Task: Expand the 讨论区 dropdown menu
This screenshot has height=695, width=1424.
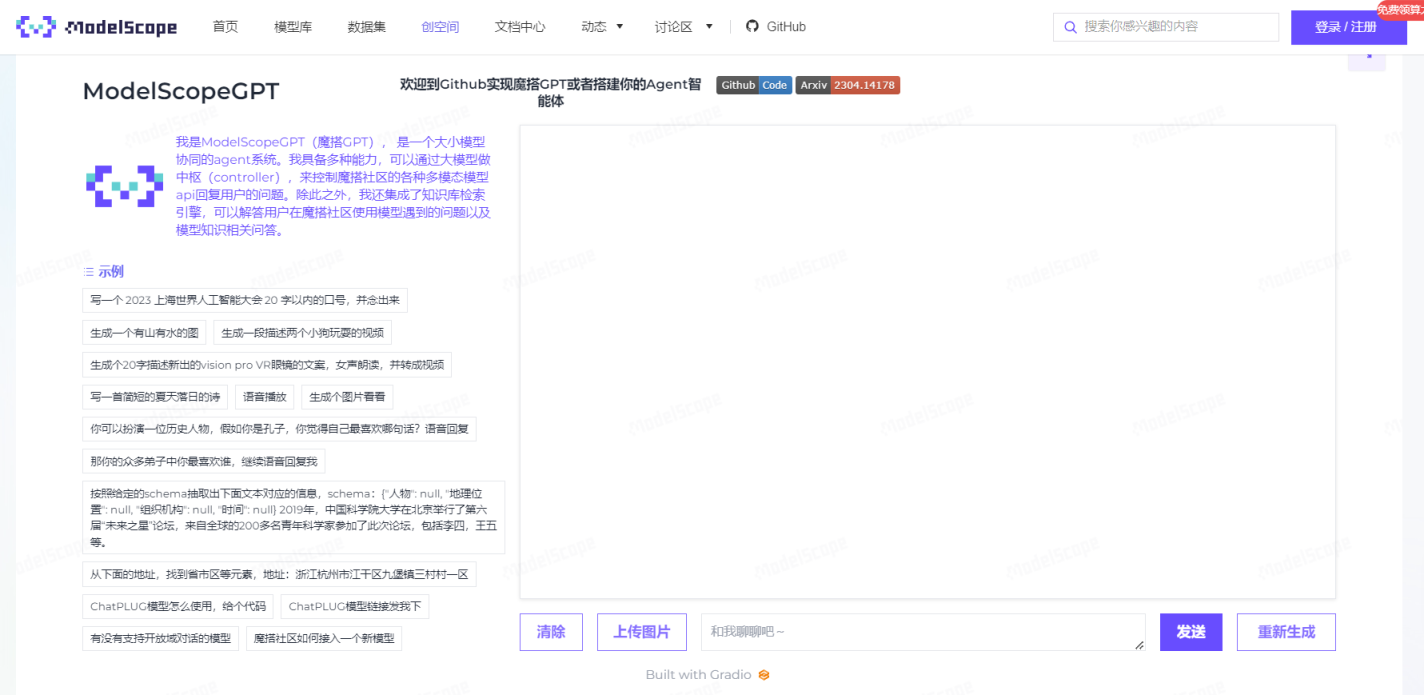Action: click(x=683, y=27)
